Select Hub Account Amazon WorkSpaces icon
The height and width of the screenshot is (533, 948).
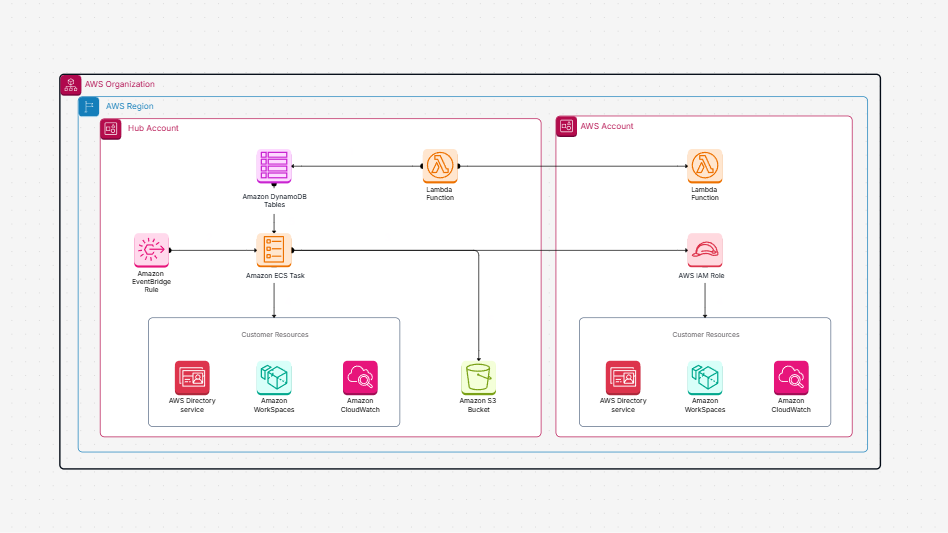[x=274, y=378]
